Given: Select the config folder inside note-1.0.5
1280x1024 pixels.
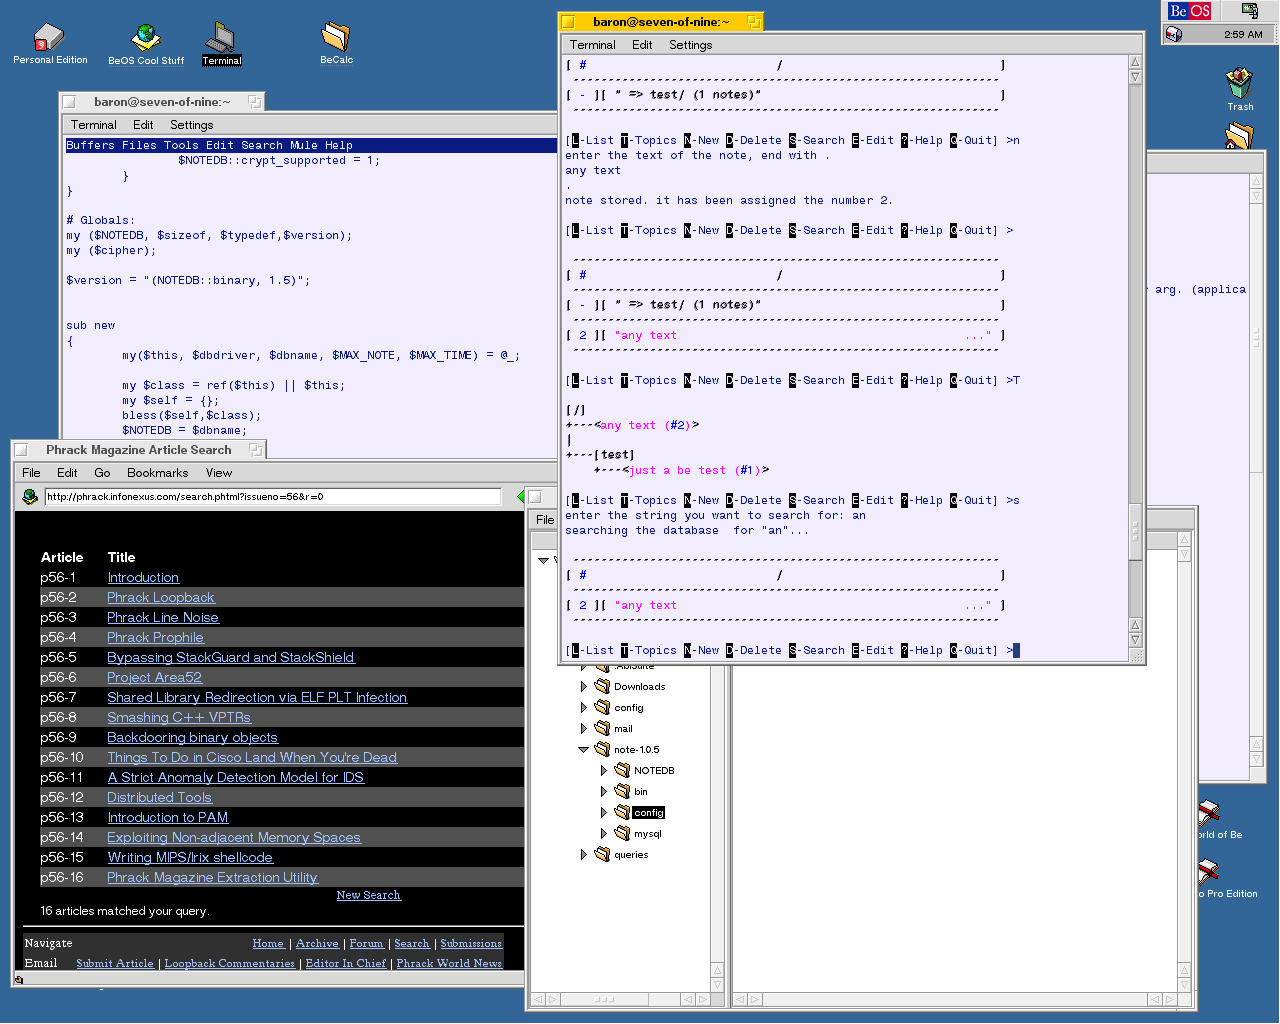Looking at the screenshot, I should (647, 813).
